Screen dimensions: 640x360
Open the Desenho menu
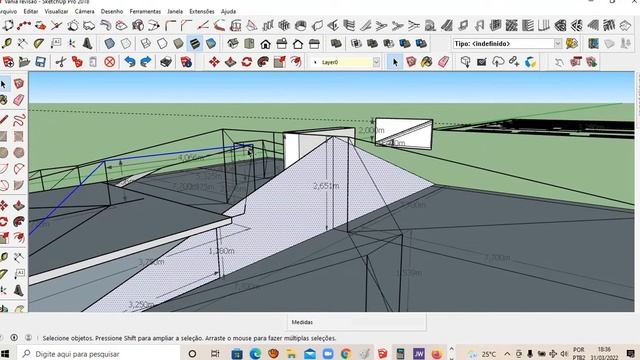[112, 11]
